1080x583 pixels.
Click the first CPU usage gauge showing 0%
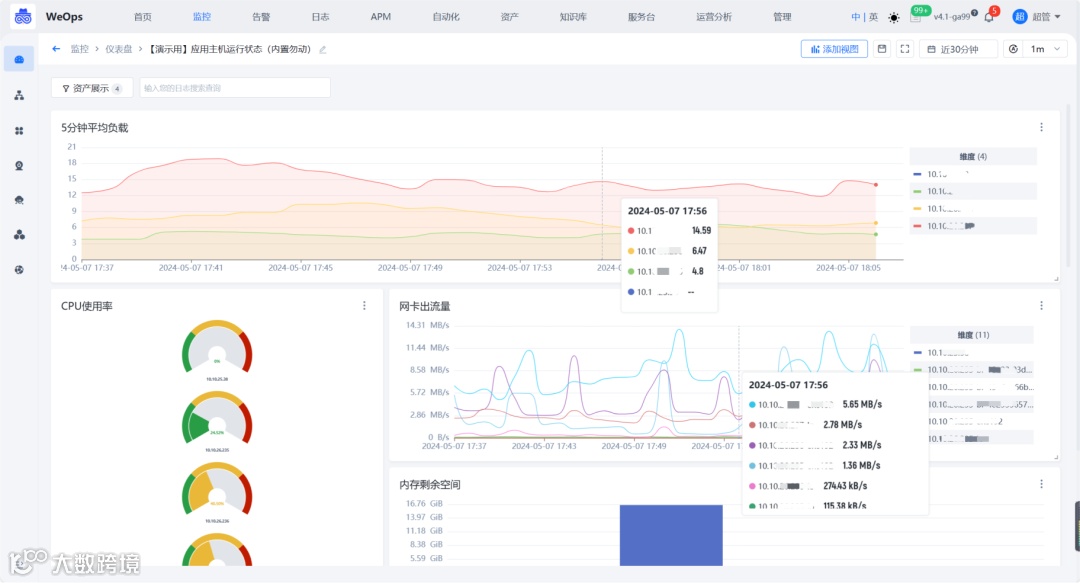pyautogui.click(x=217, y=348)
